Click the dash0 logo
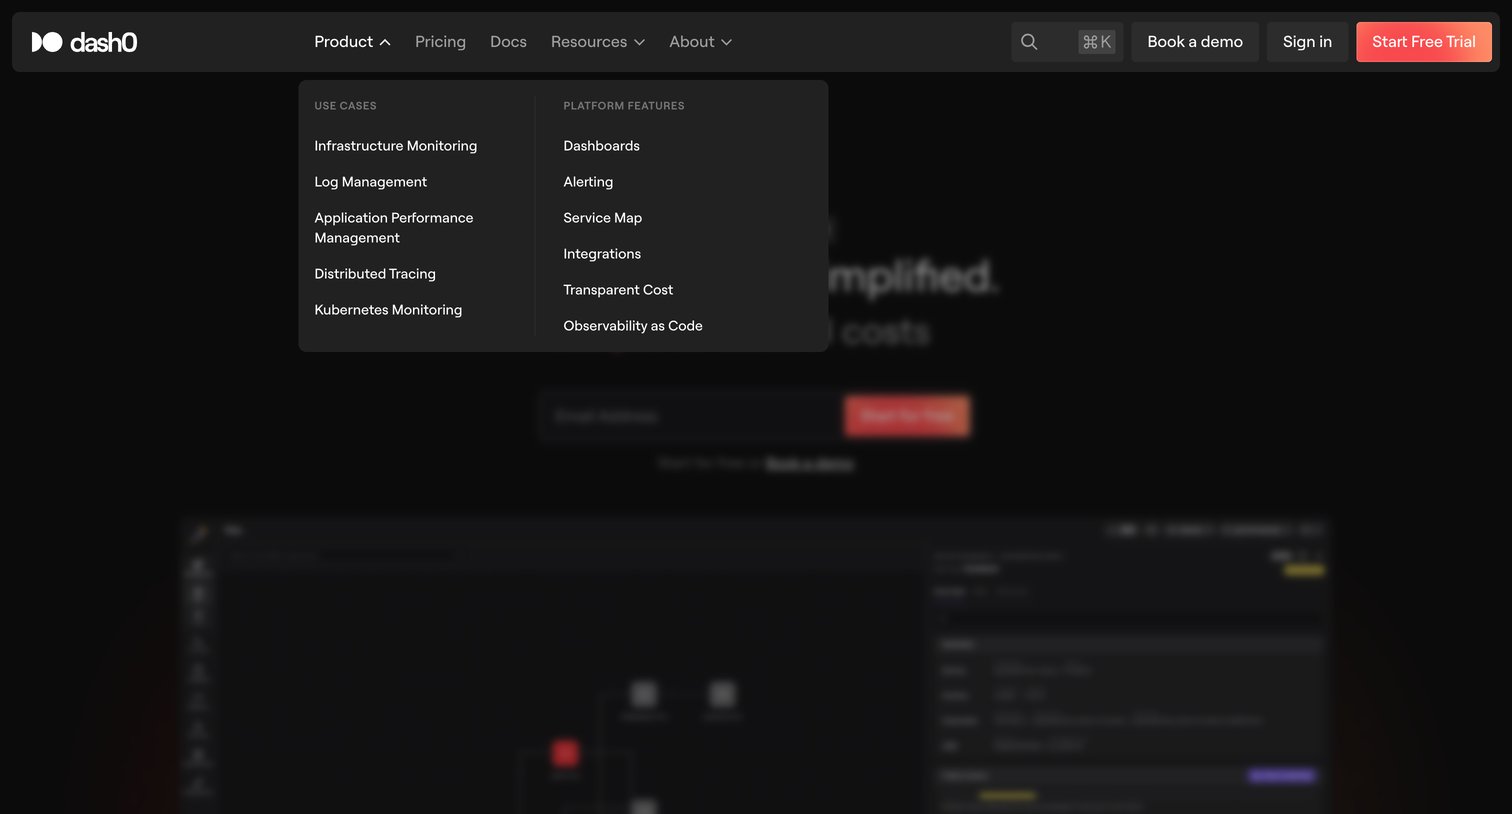1512x814 pixels. coord(84,42)
